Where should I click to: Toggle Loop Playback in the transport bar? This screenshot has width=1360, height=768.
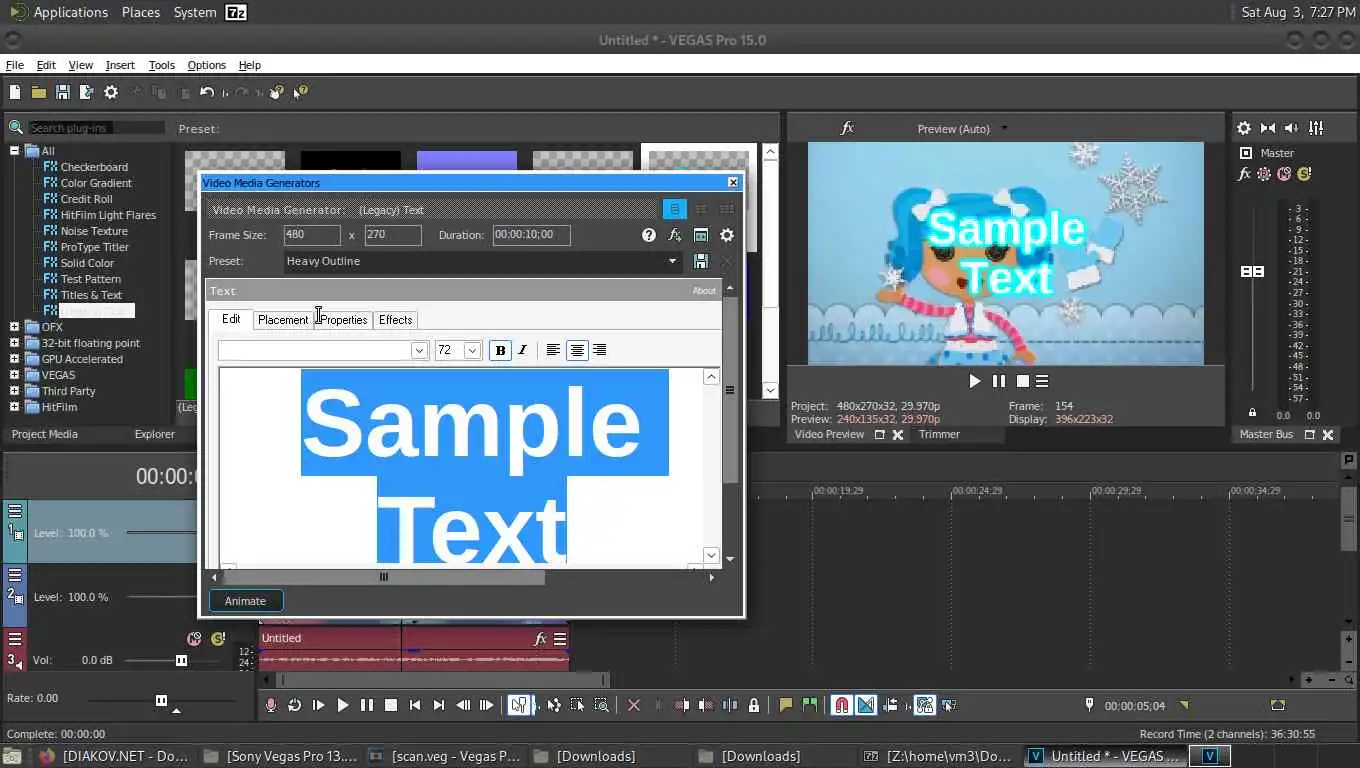[294, 705]
